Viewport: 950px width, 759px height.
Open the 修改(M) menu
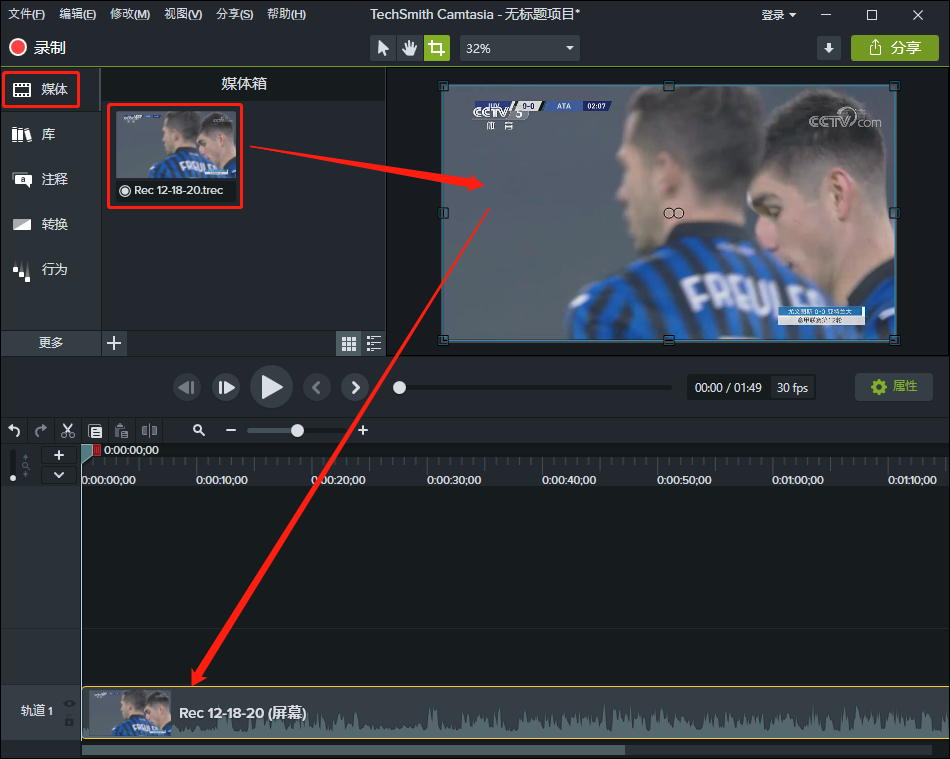click(x=130, y=14)
